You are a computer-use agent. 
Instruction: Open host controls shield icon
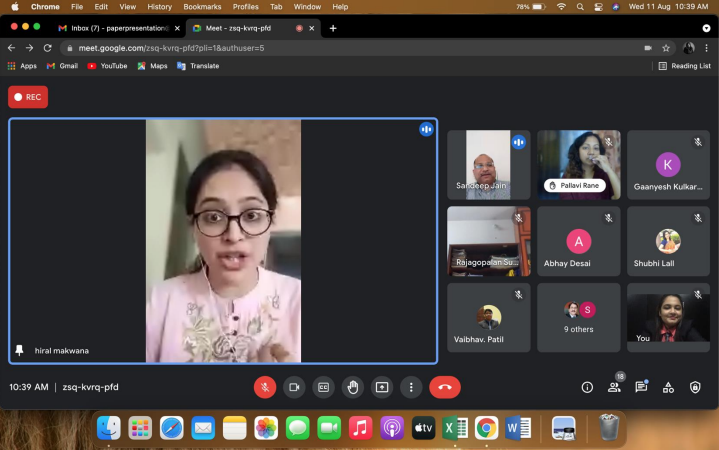coord(695,388)
